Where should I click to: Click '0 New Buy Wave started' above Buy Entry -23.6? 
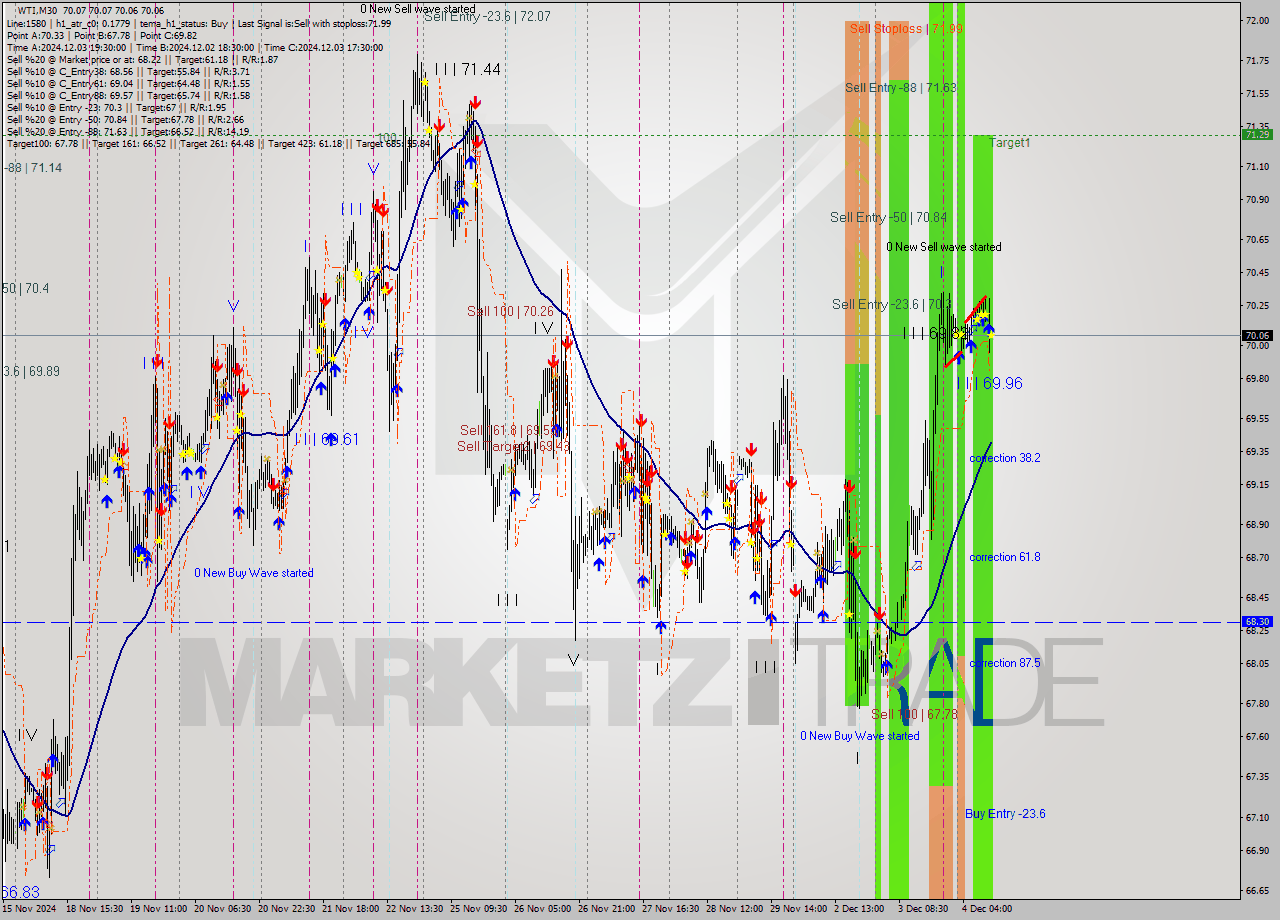[x=859, y=736]
